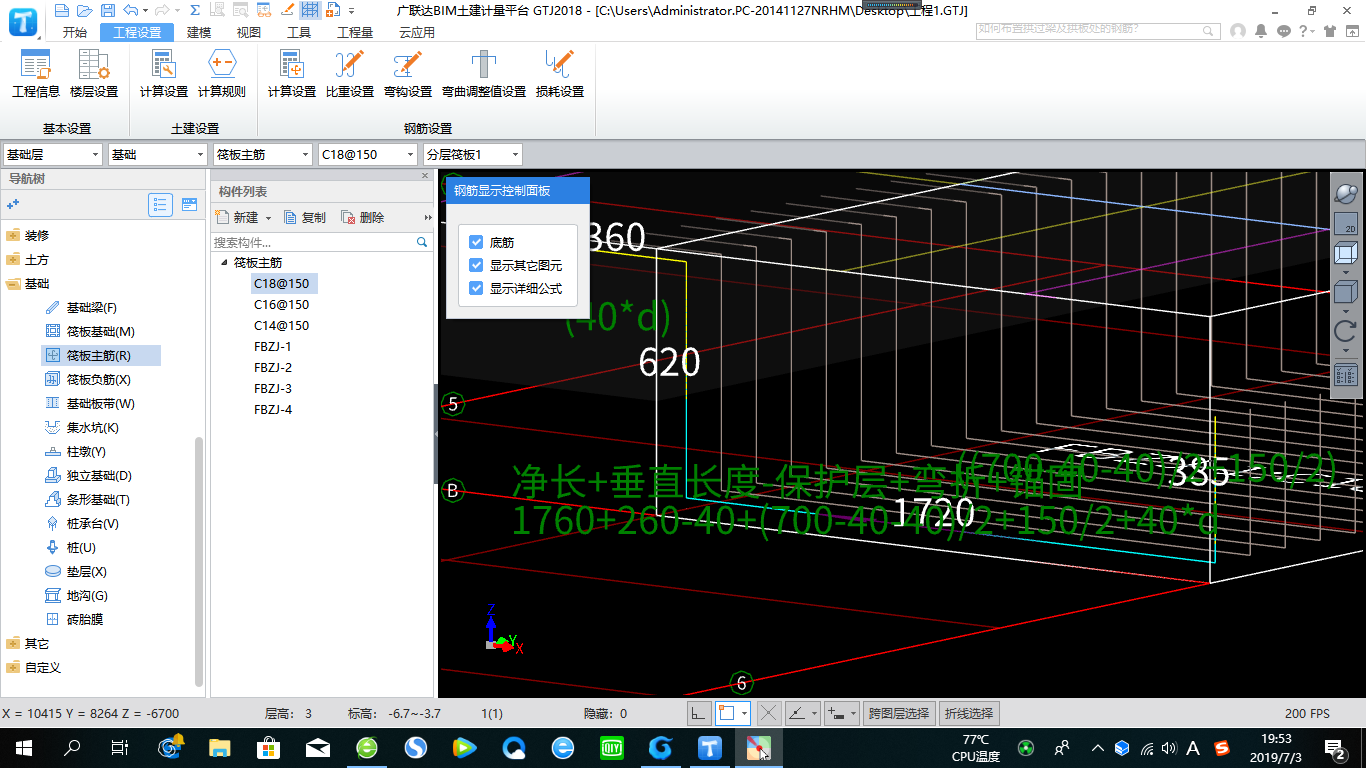Click the New file icon in quick access toolbar
Image resolution: width=1366 pixels, height=768 pixels.
tap(62, 10)
